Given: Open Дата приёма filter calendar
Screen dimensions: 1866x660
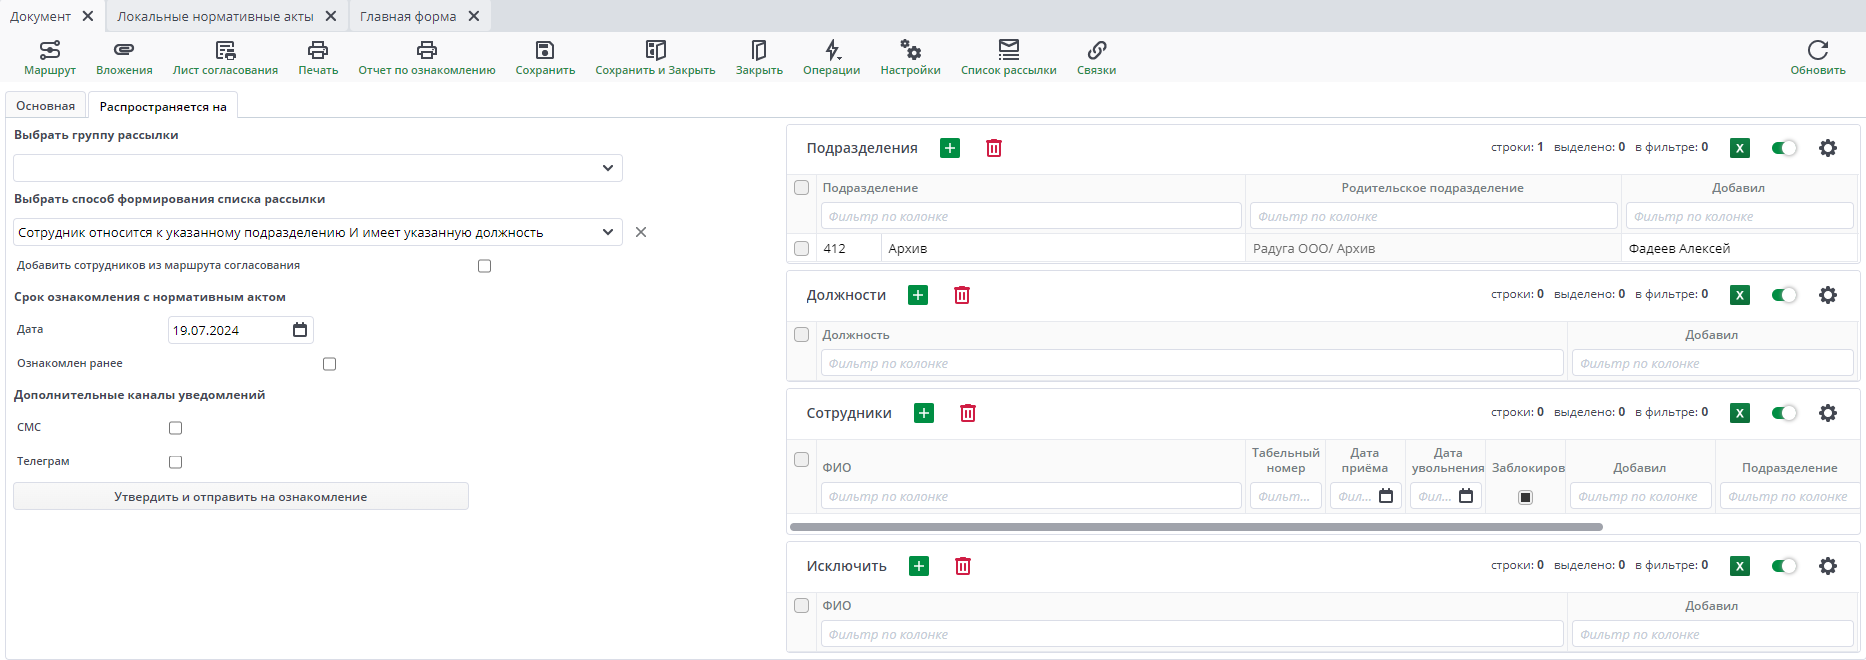Looking at the screenshot, I should 1386,496.
